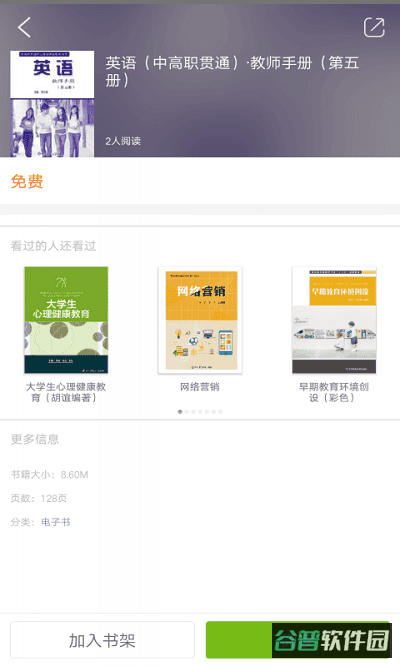The height and width of the screenshot is (666, 400).
Task: Tap the orange 免费 price label
Action: click(x=27, y=181)
